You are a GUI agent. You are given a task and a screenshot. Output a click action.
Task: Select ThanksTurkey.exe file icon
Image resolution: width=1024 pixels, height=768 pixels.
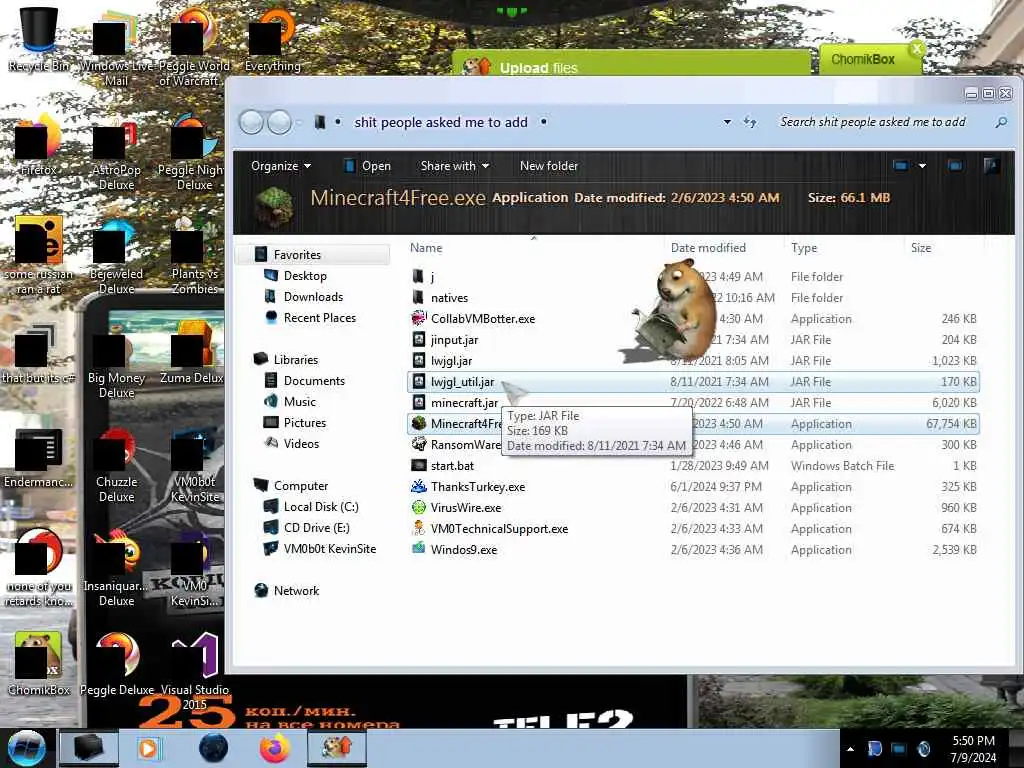pyautogui.click(x=419, y=487)
